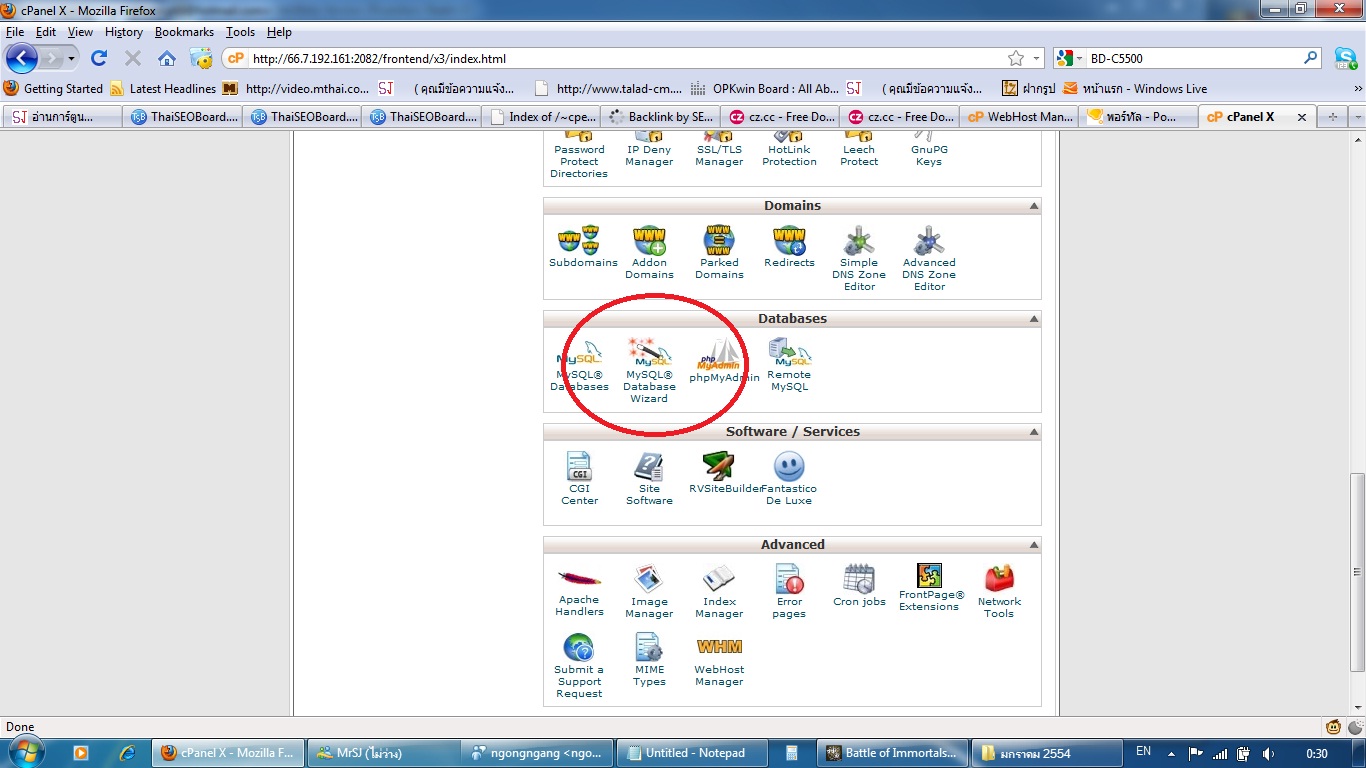Image resolution: width=1366 pixels, height=768 pixels.
Task: Open the URL history dropdown
Action: (x=1037, y=59)
